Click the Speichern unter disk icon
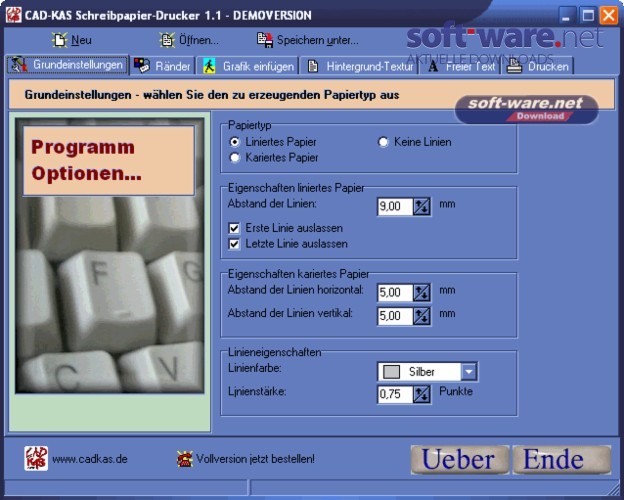Viewport: 624px width, 500px height. [x=265, y=40]
